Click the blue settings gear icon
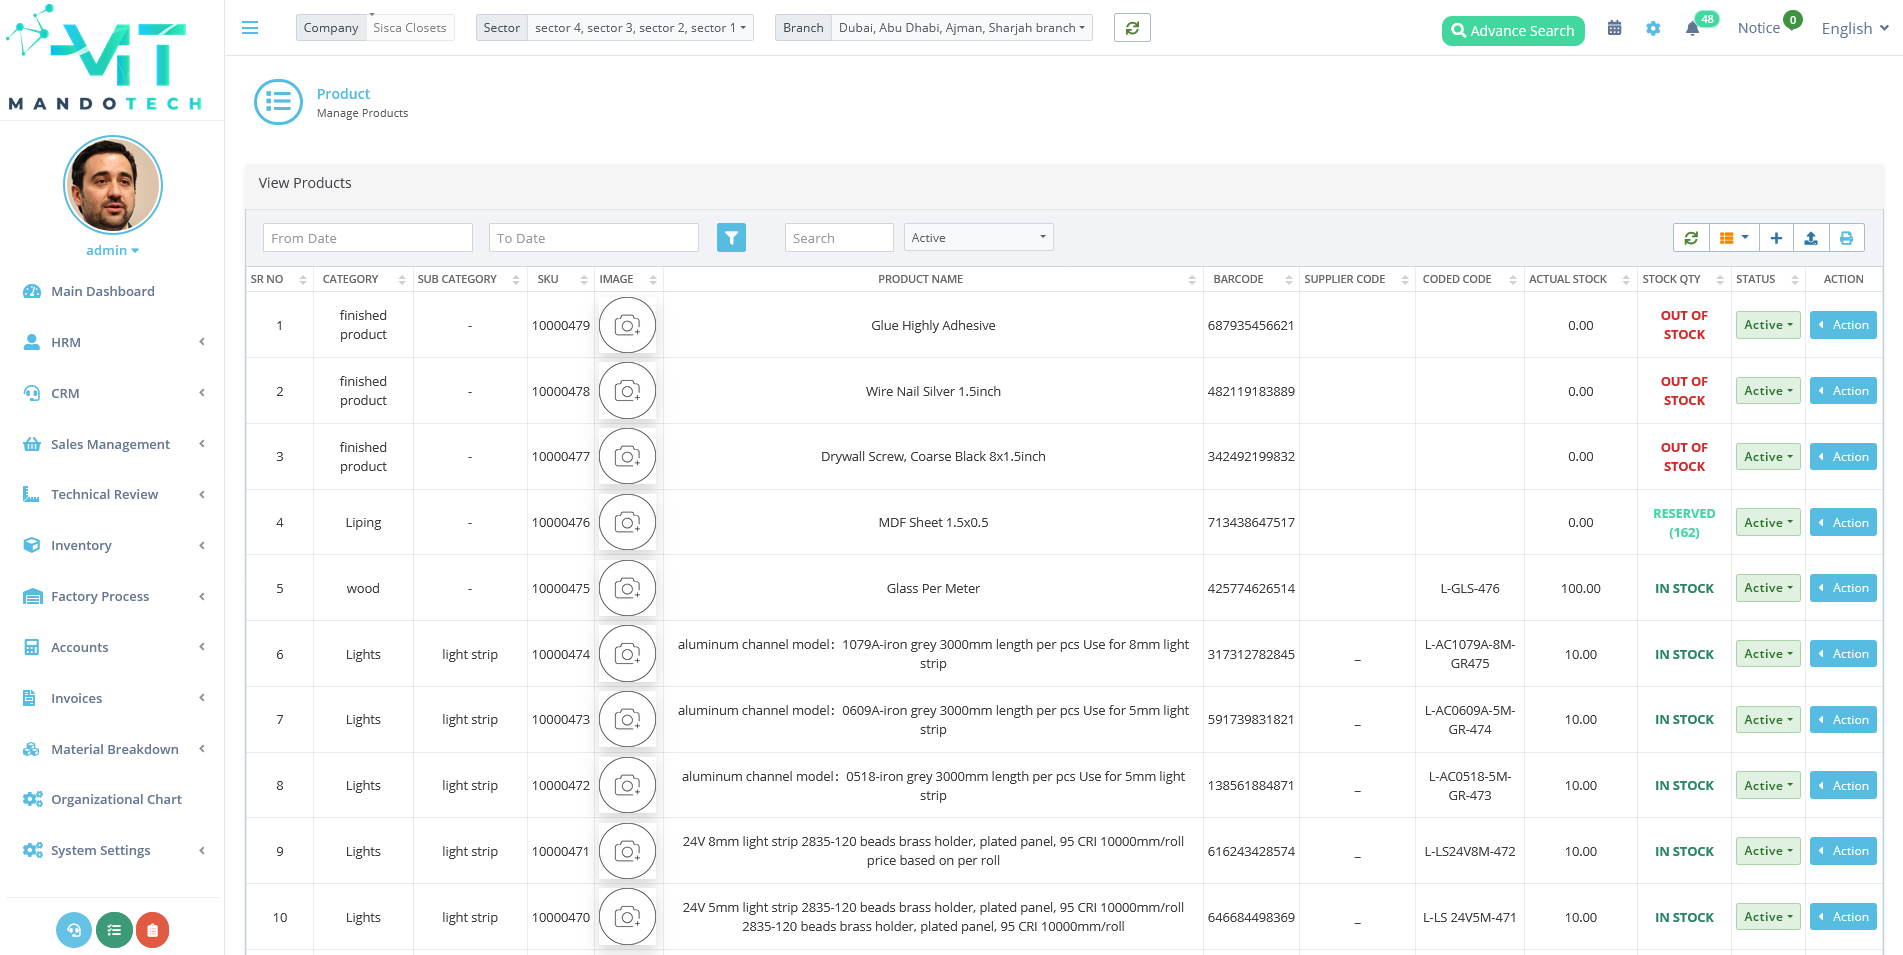The height and width of the screenshot is (955, 1903). 1653,29
